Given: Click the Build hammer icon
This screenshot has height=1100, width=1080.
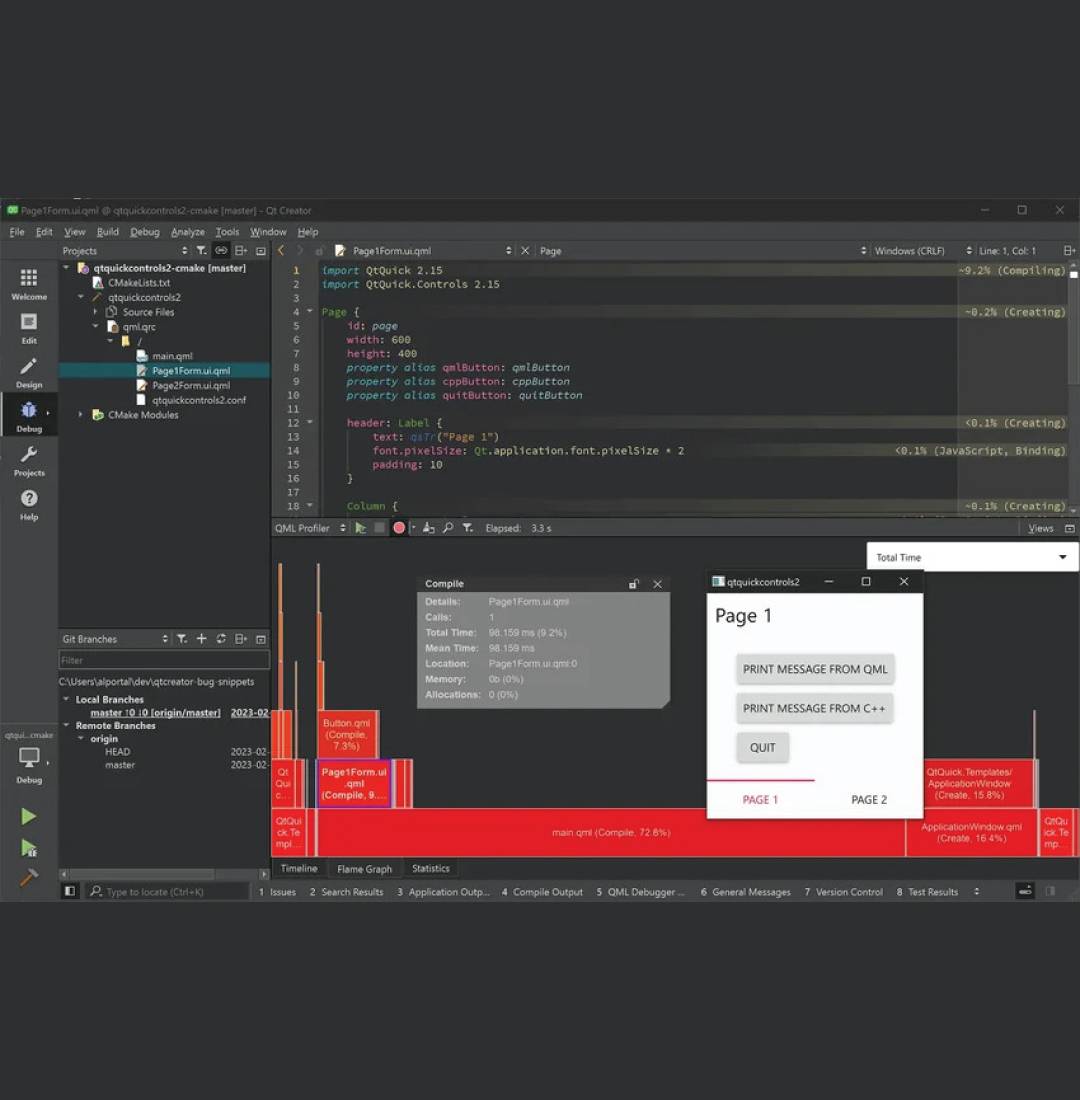Looking at the screenshot, I should [28, 877].
